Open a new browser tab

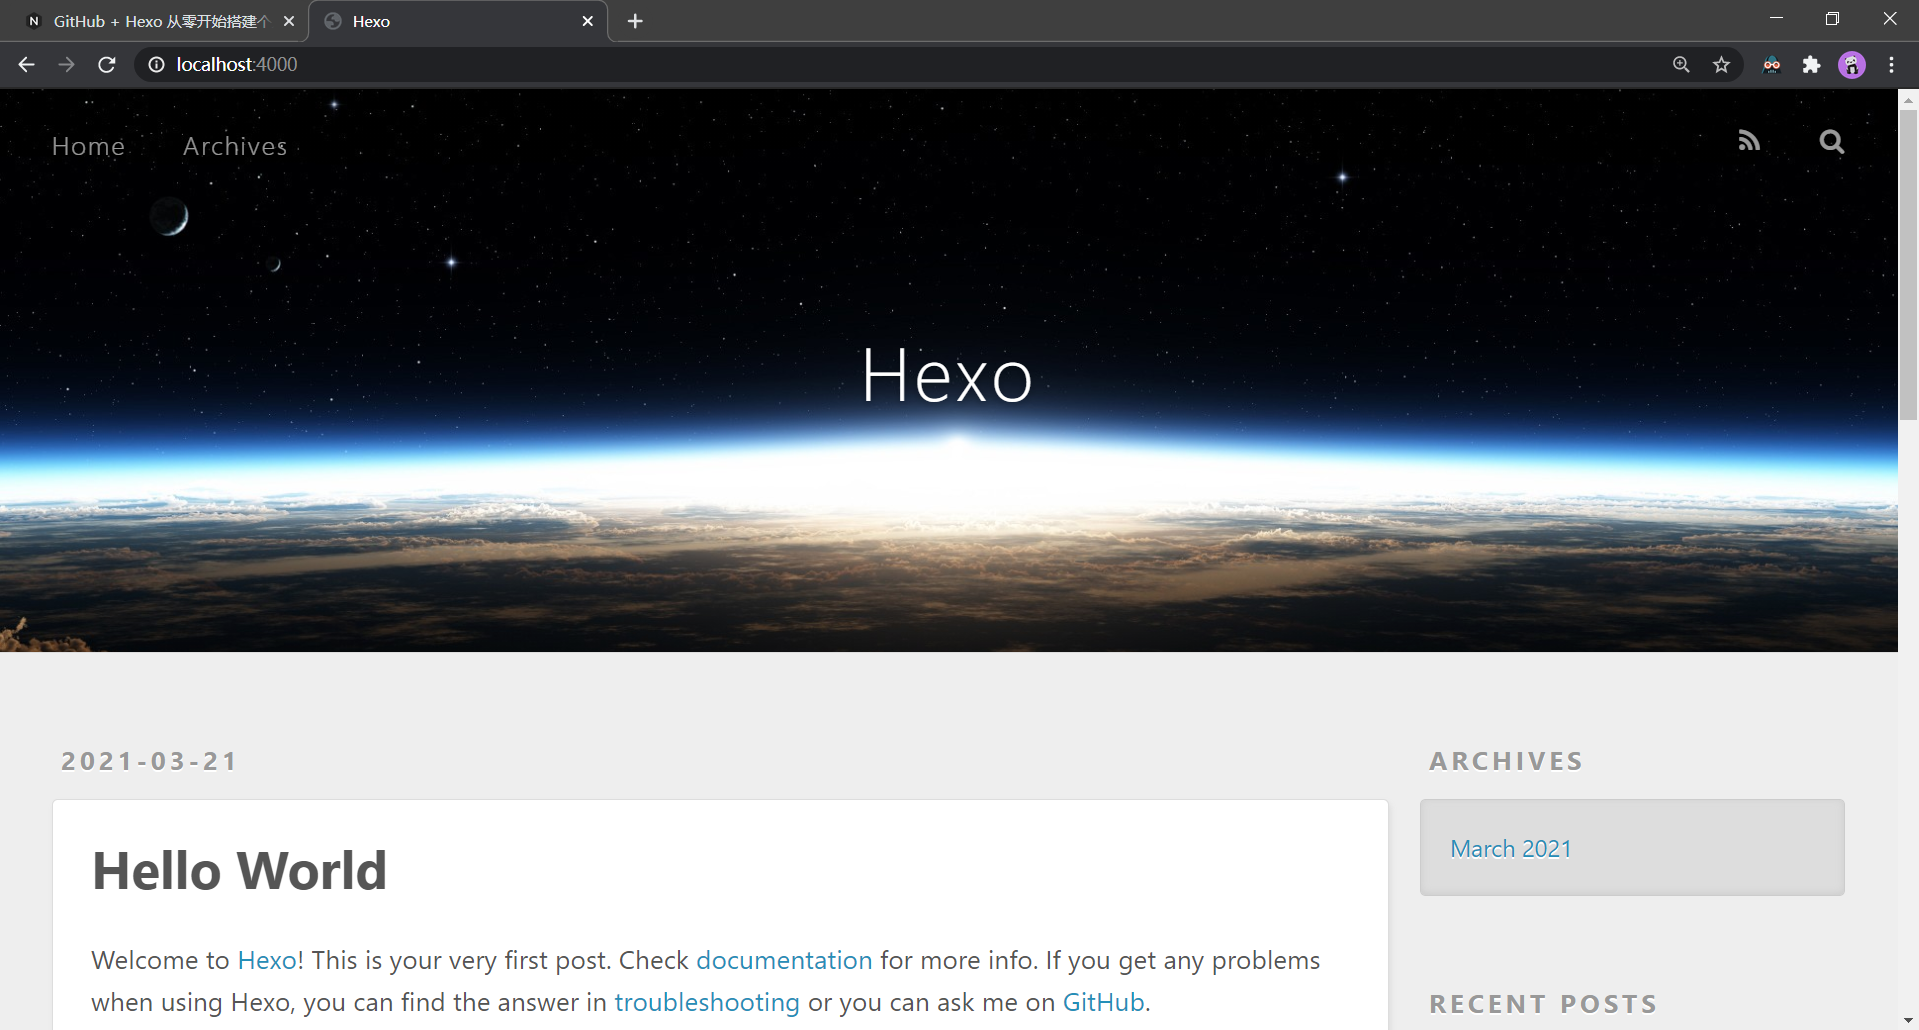pyautogui.click(x=635, y=21)
